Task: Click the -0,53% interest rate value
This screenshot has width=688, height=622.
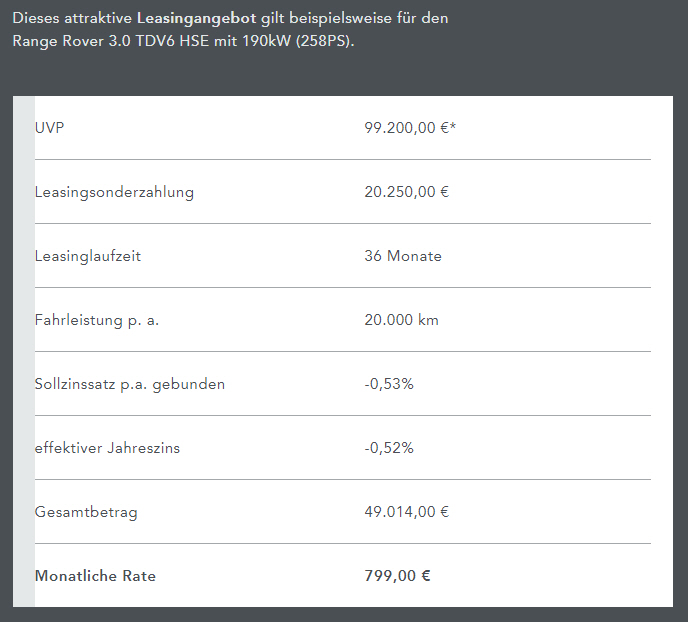Action: 389,384
